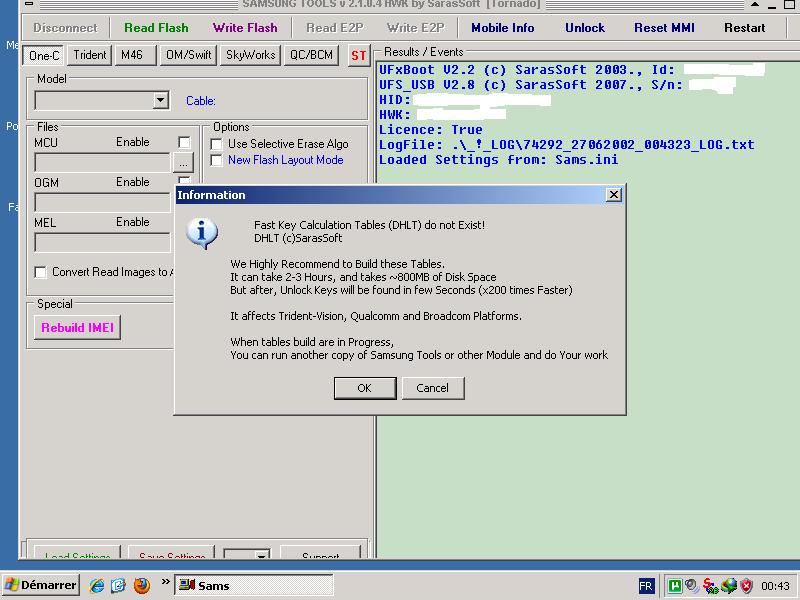The height and width of the screenshot is (600, 800).
Task: Toggle Convert Read Images checkbox
Action: (40, 272)
